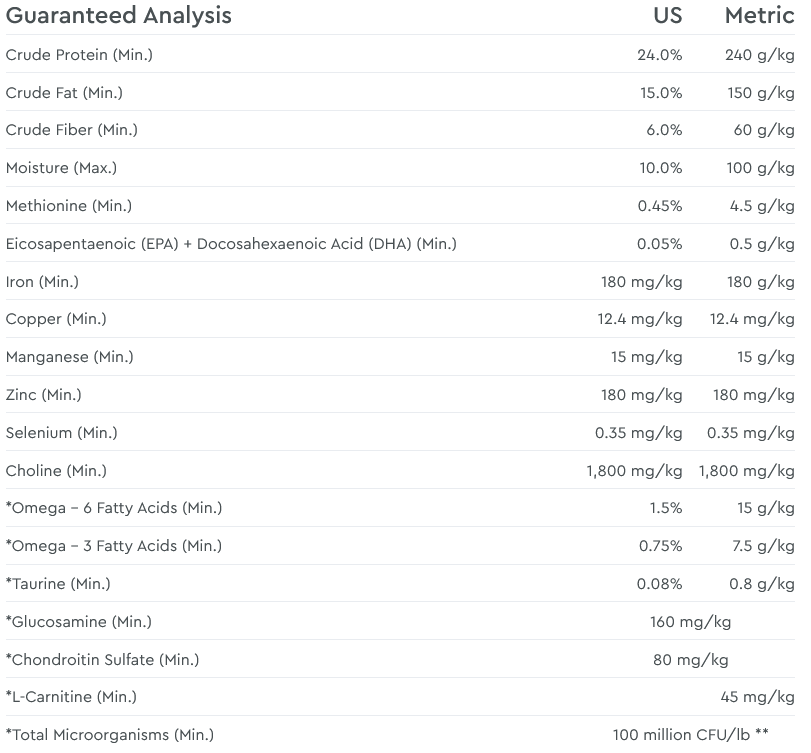Select the US column header
The image size is (811, 753).
[667, 16]
